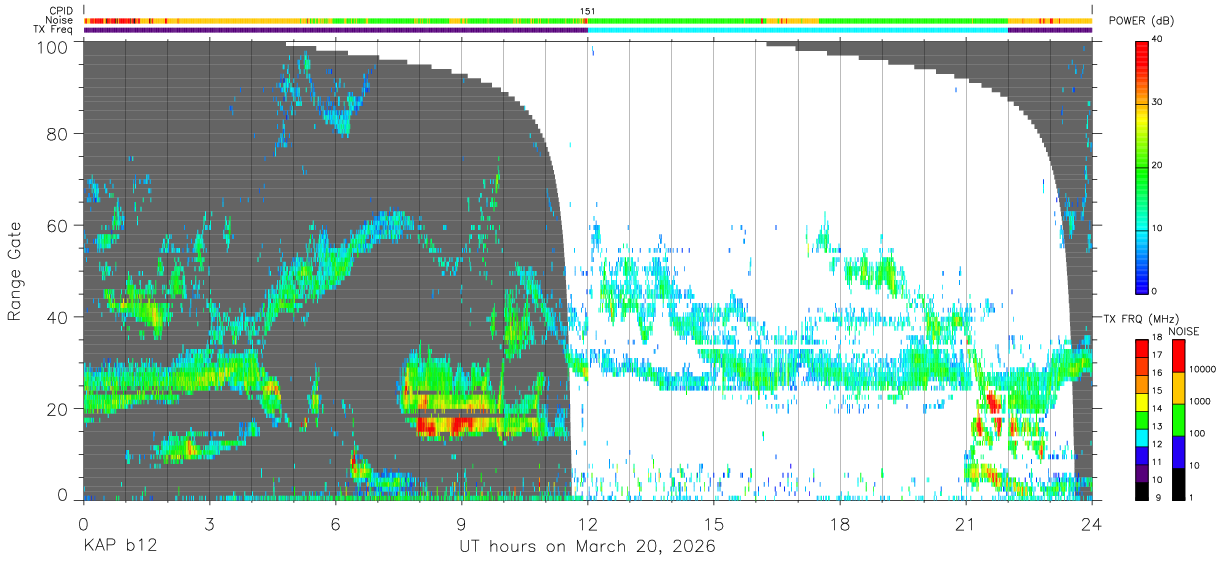This screenshot has height=567, width=1228.
Task: Click the 24 hour label on the time axis
Action: pyautogui.click(x=1091, y=525)
